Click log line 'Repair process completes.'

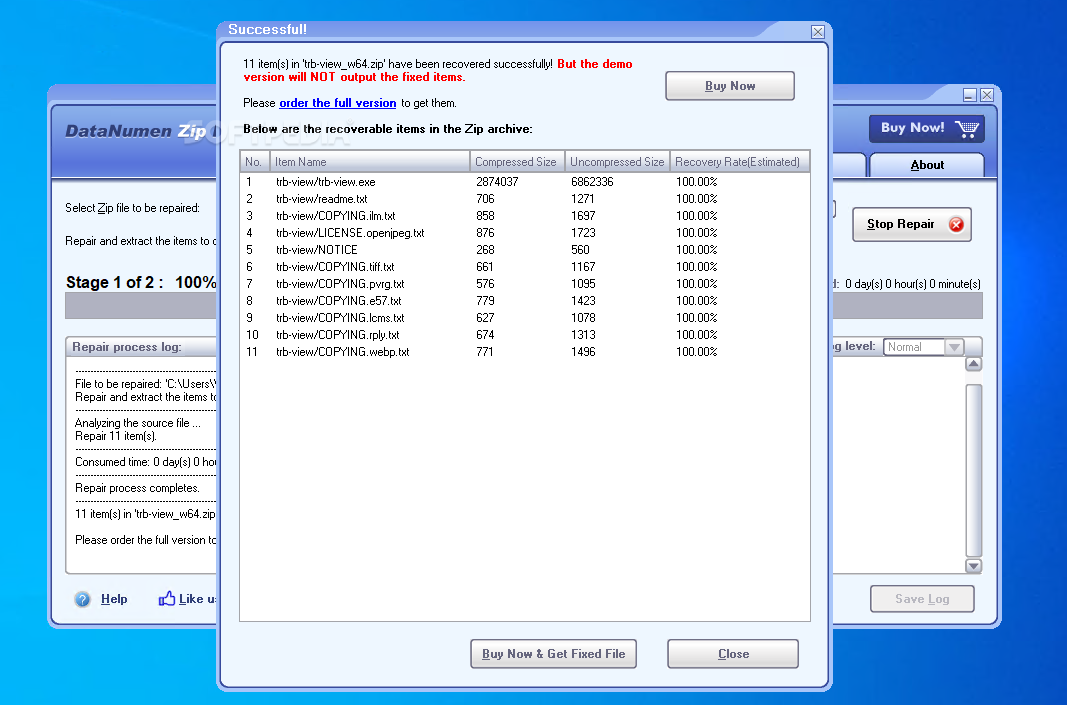[x=137, y=488]
